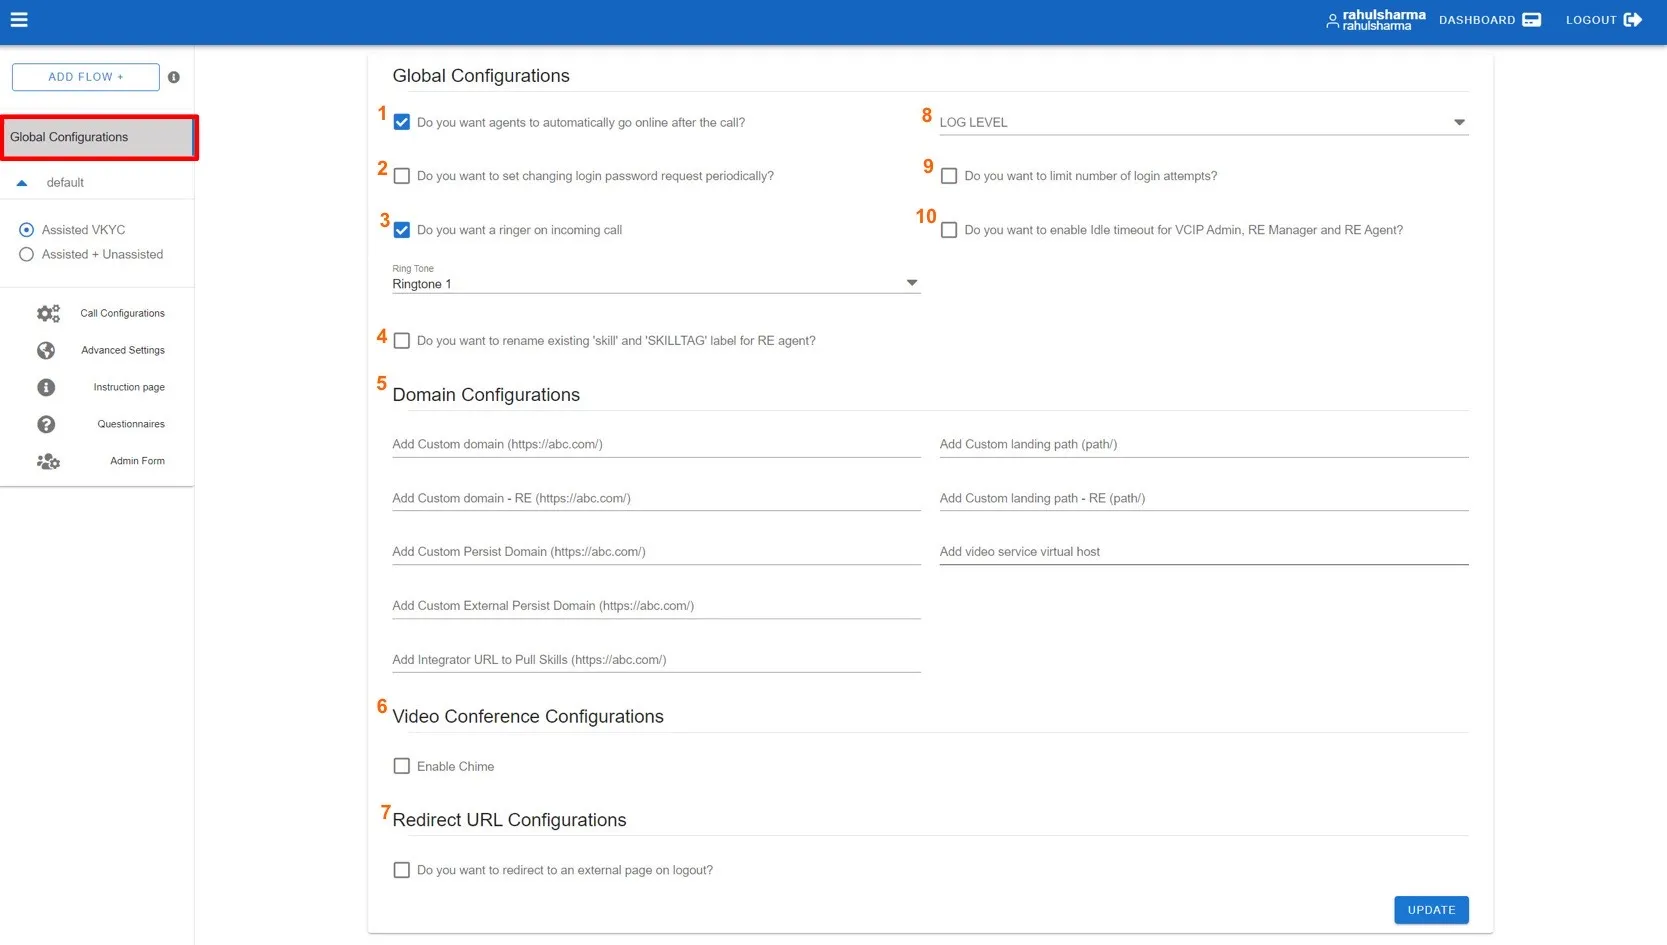1667x945 pixels.
Task: Open the LOG LEVEL dropdown
Action: point(1204,122)
